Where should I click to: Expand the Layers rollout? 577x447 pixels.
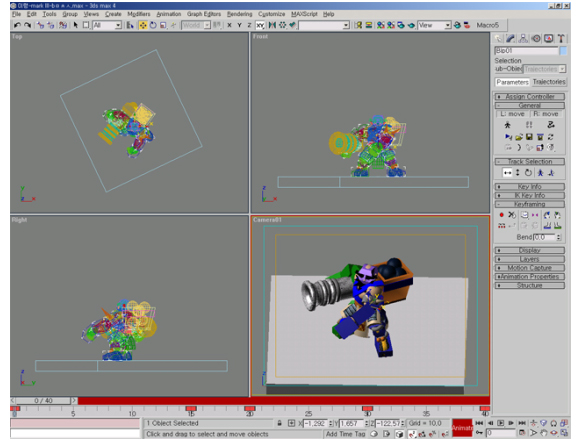click(530, 259)
